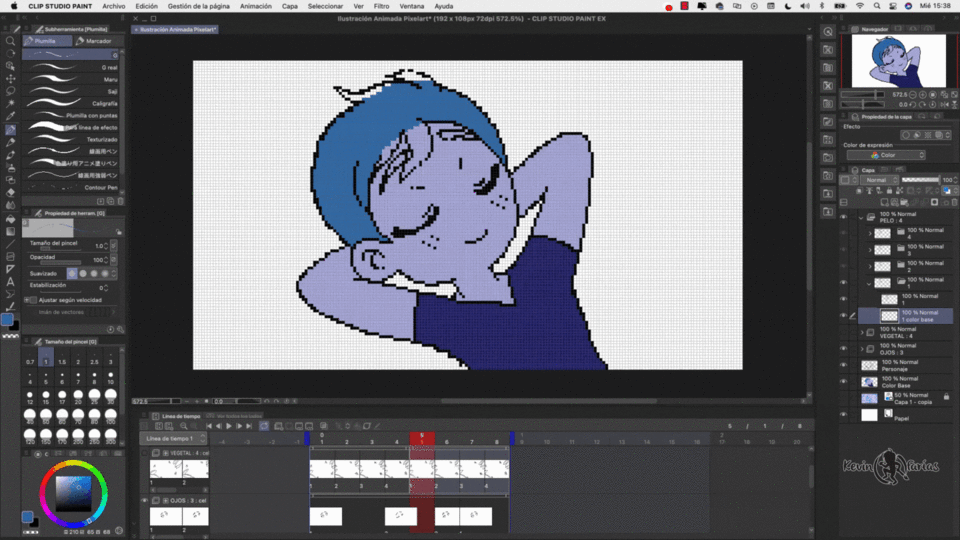The width and height of the screenshot is (960, 540).
Task: Select the eyedropper tool
Action: [10, 116]
